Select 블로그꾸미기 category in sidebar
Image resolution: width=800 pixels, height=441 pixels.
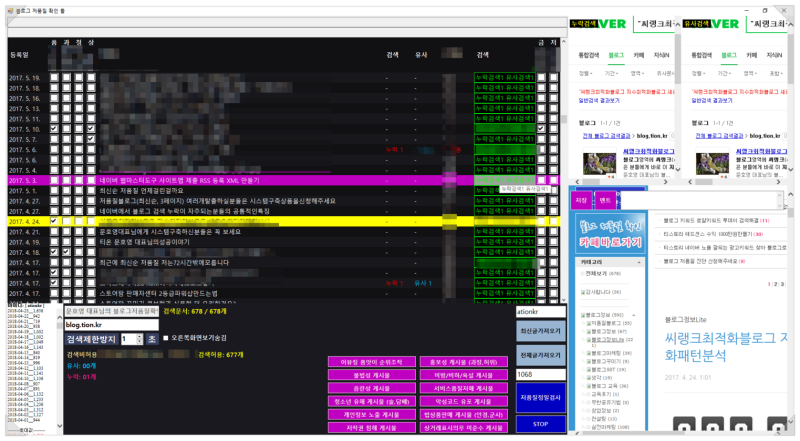tap(606, 361)
